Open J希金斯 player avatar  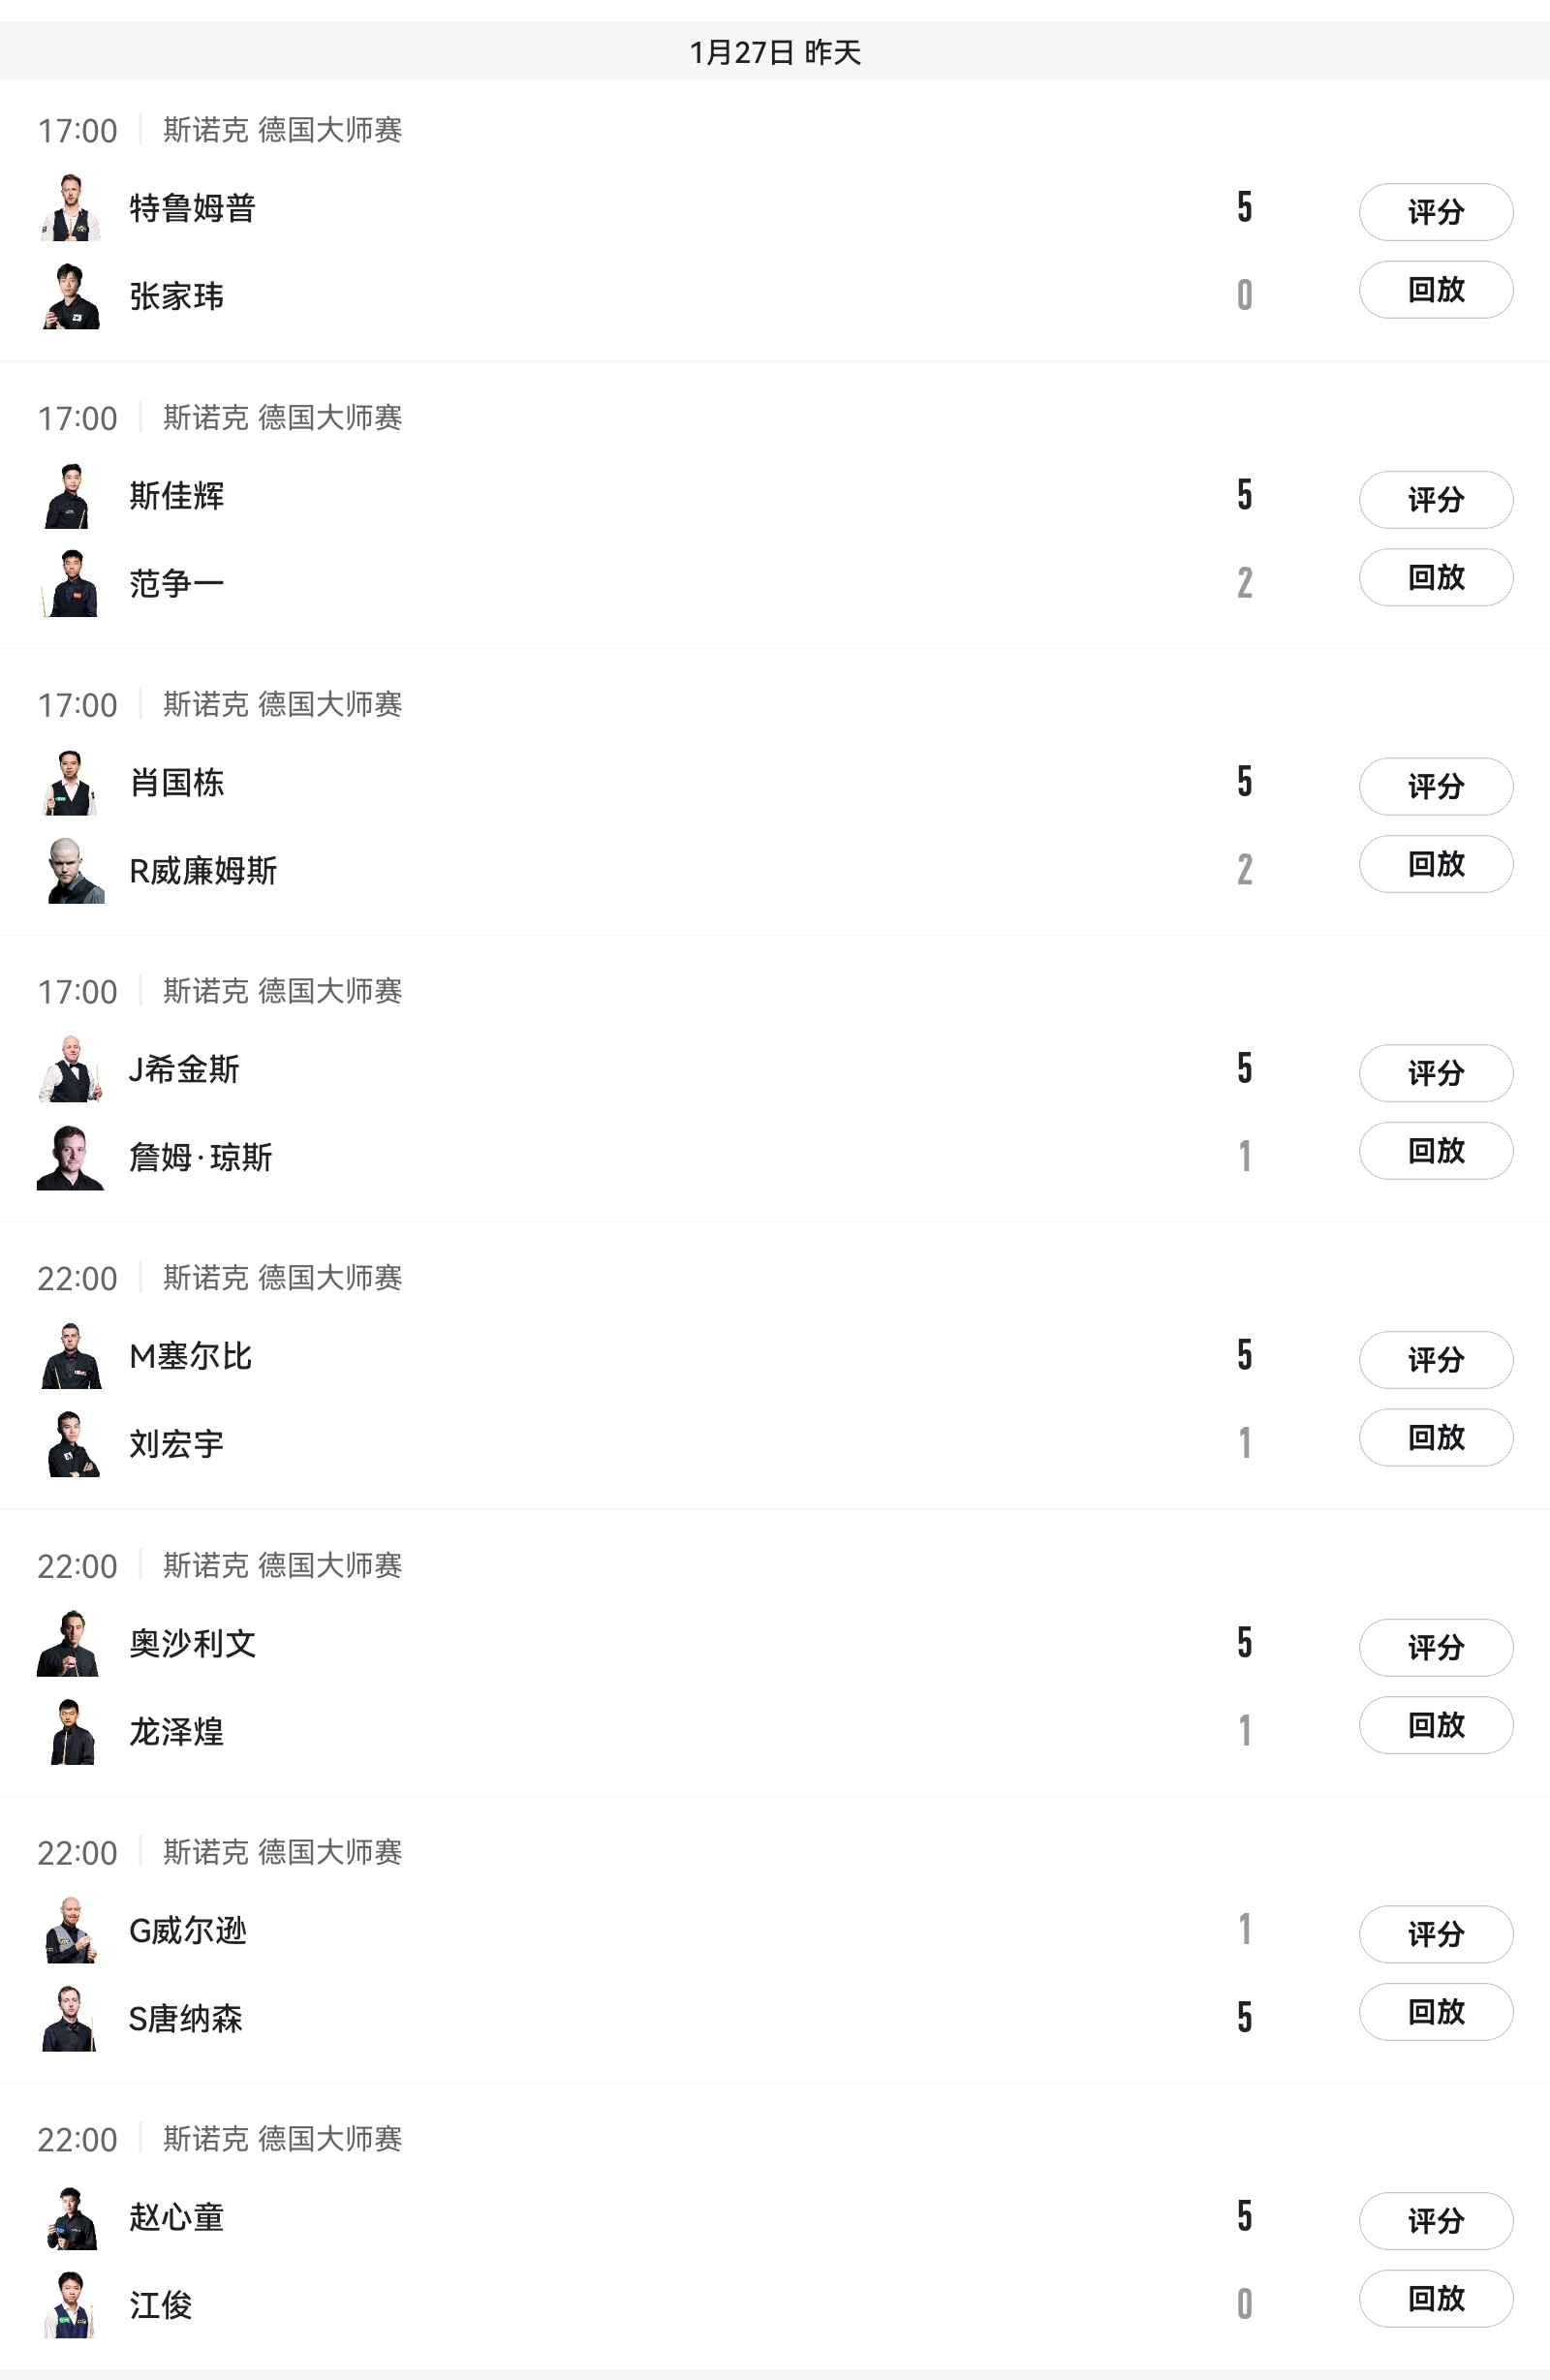click(x=71, y=1070)
